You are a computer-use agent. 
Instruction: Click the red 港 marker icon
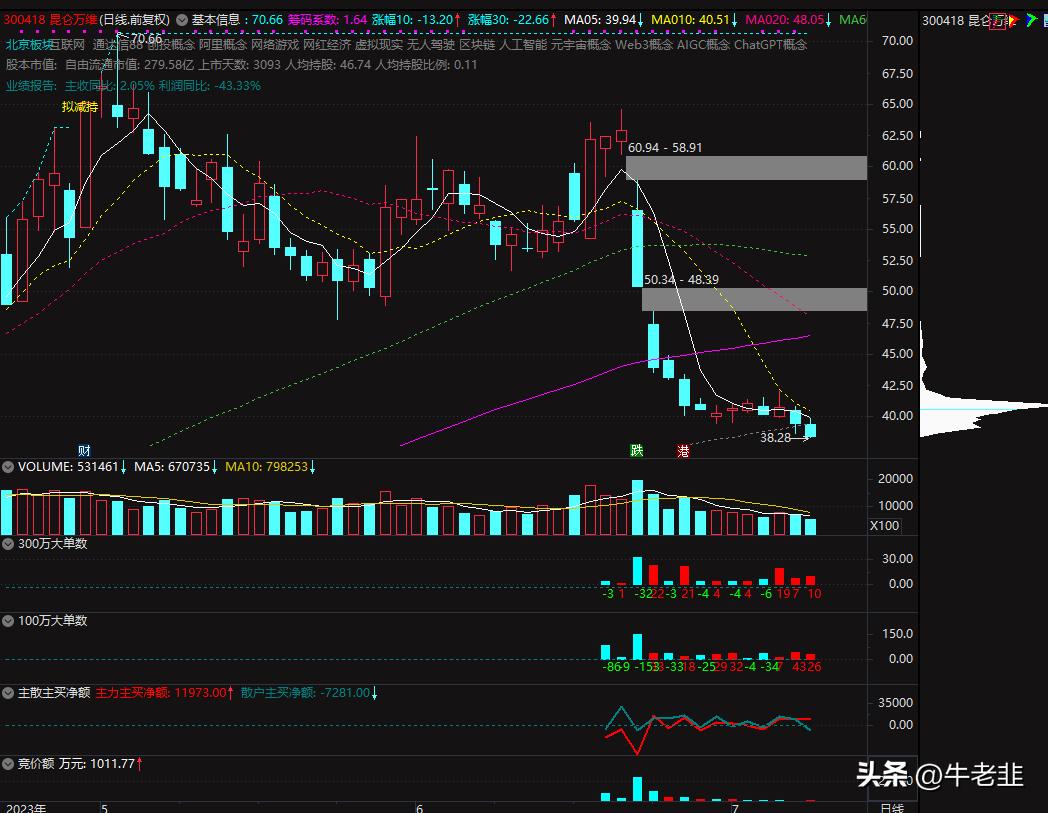pos(683,451)
